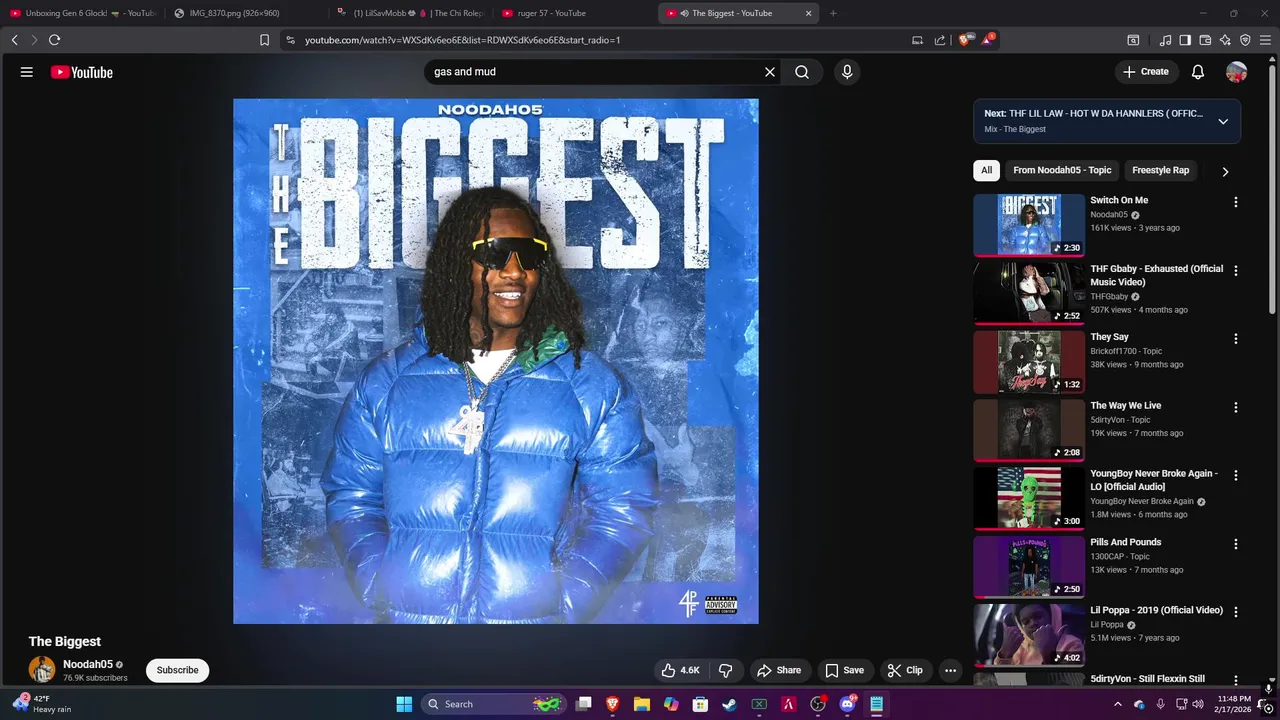The width and height of the screenshot is (1280, 720).
Task: Switch to the LilSavMobb Chi Roleplay tab
Action: click(410, 13)
